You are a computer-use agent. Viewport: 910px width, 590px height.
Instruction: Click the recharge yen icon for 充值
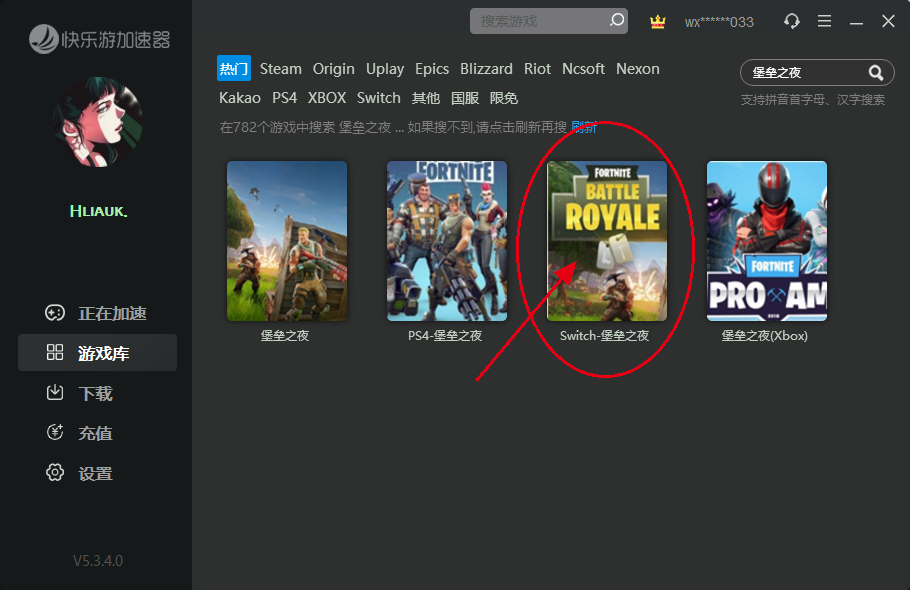click(55, 432)
